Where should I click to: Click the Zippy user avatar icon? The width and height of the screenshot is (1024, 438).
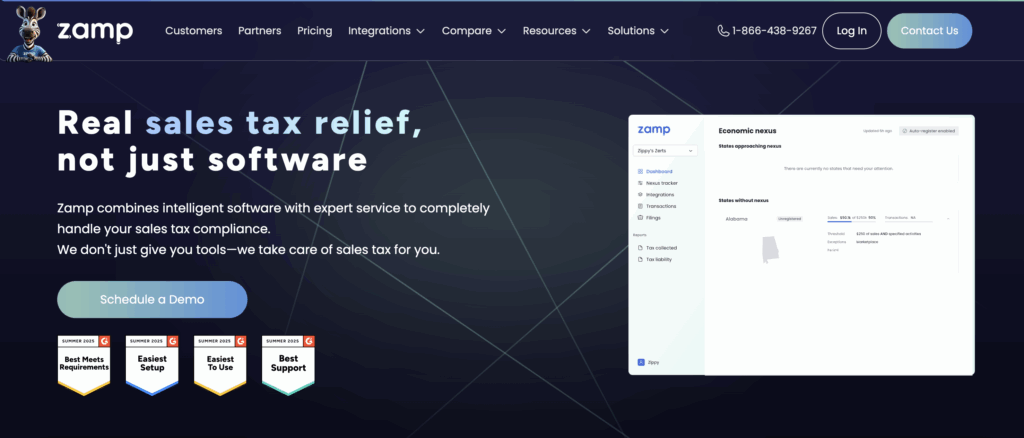pyautogui.click(x=641, y=362)
